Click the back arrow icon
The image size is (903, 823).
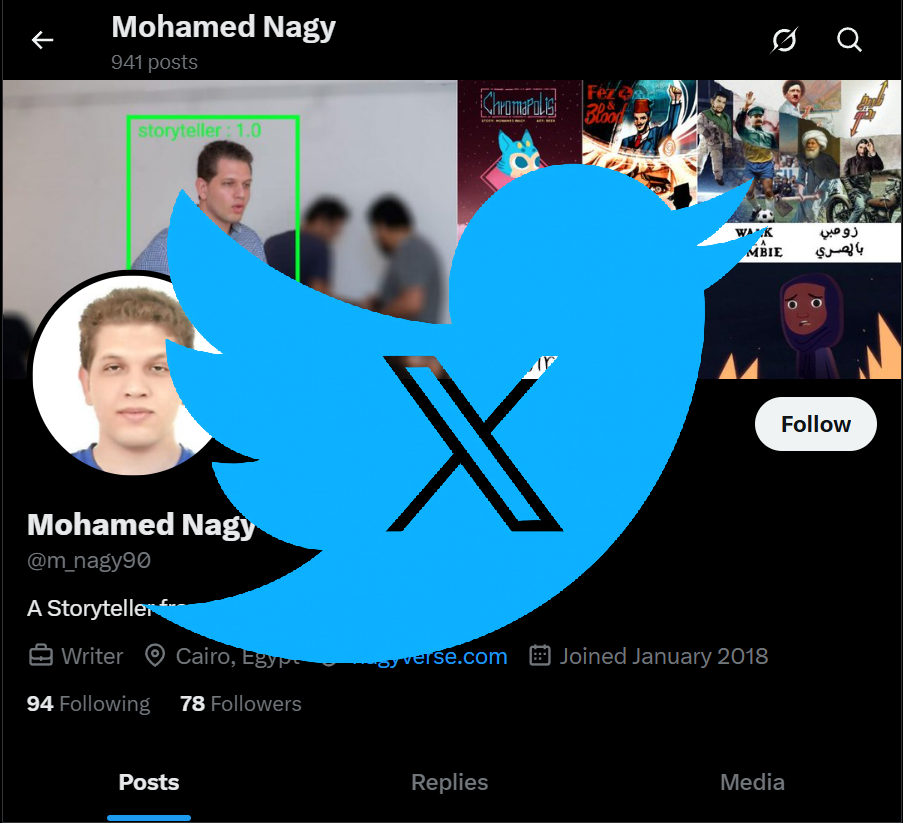click(x=42, y=40)
